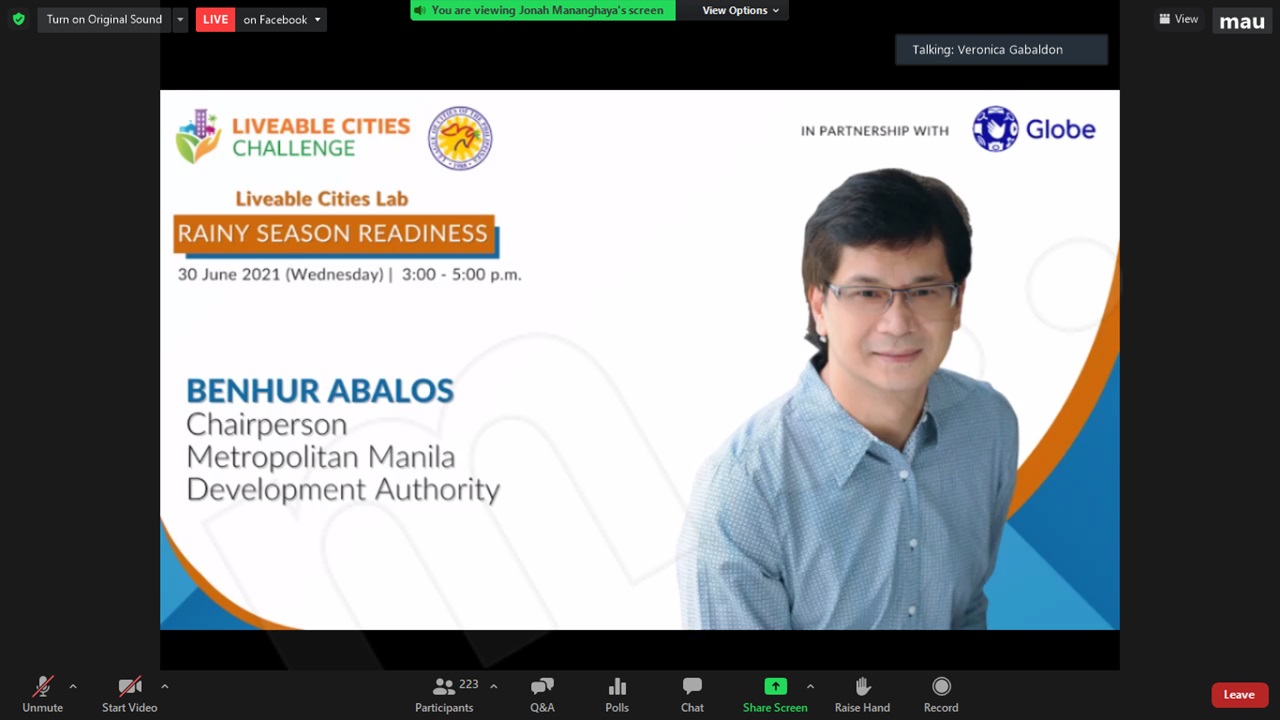Click the green Share Screen icon
This screenshot has width=1280, height=720.
tap(775, 686)
